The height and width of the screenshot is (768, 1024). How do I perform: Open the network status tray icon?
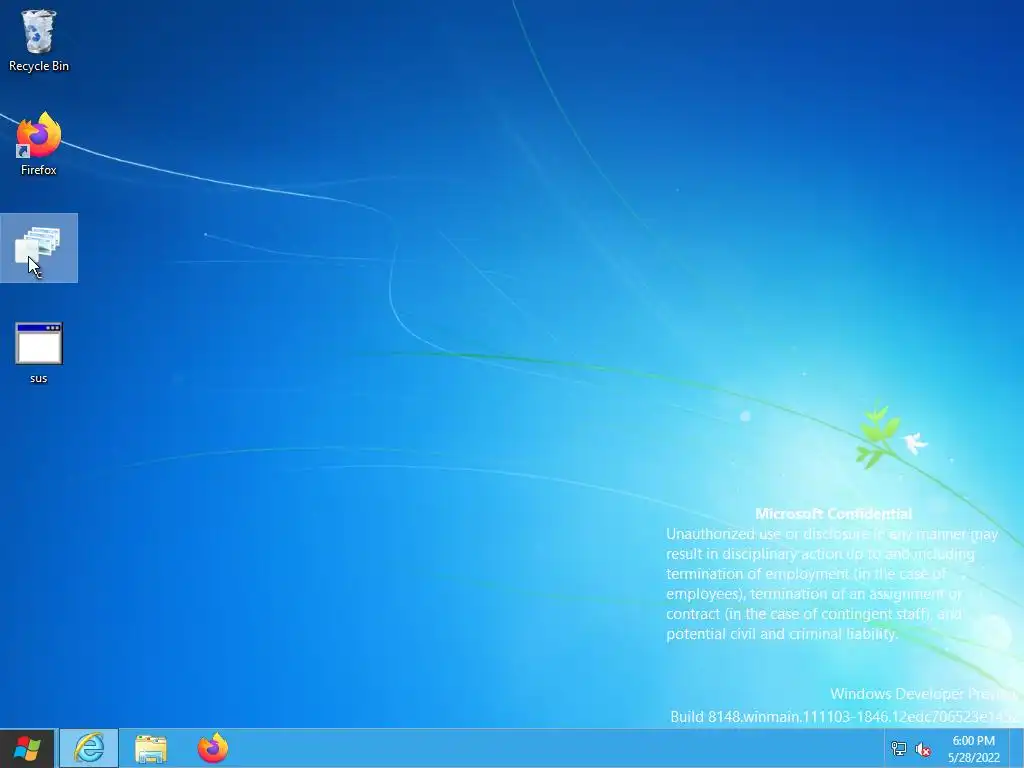click(x=899, y=749)
